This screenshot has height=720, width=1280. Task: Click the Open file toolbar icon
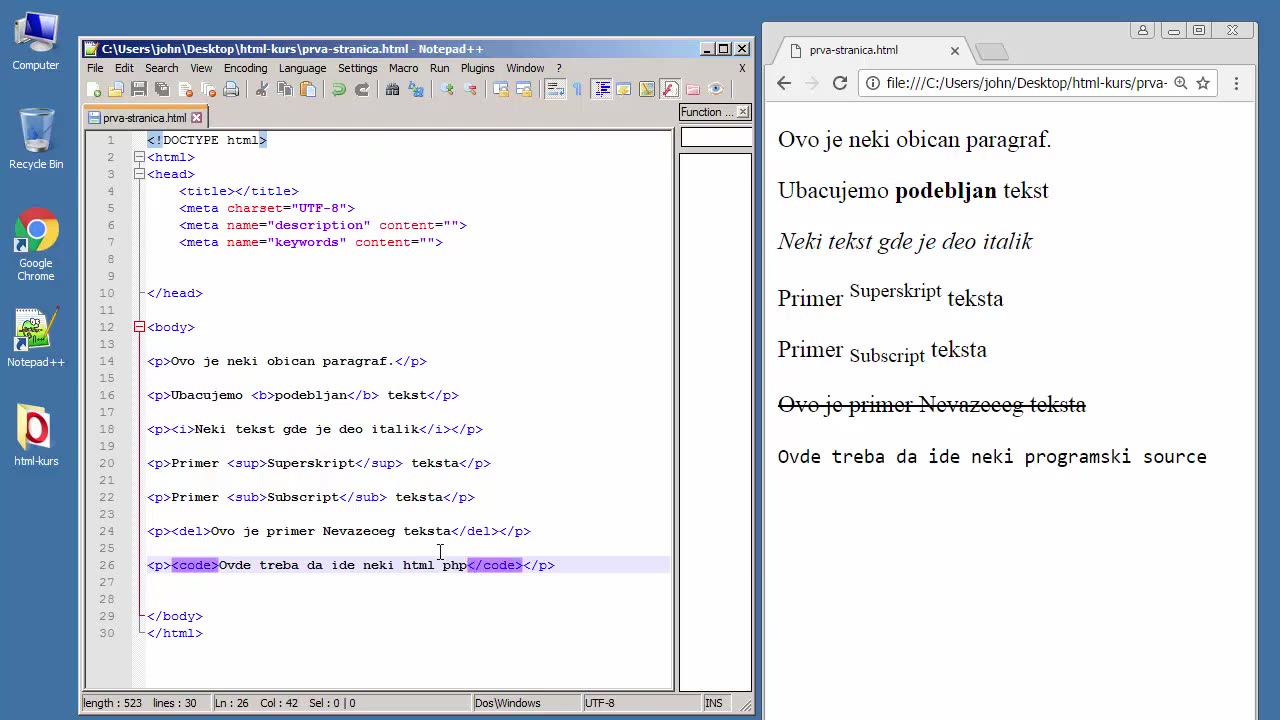(x=116, y=89)
